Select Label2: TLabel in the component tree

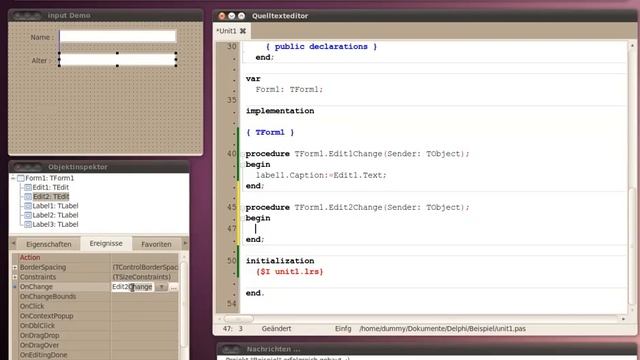click(x=55, y=215)
